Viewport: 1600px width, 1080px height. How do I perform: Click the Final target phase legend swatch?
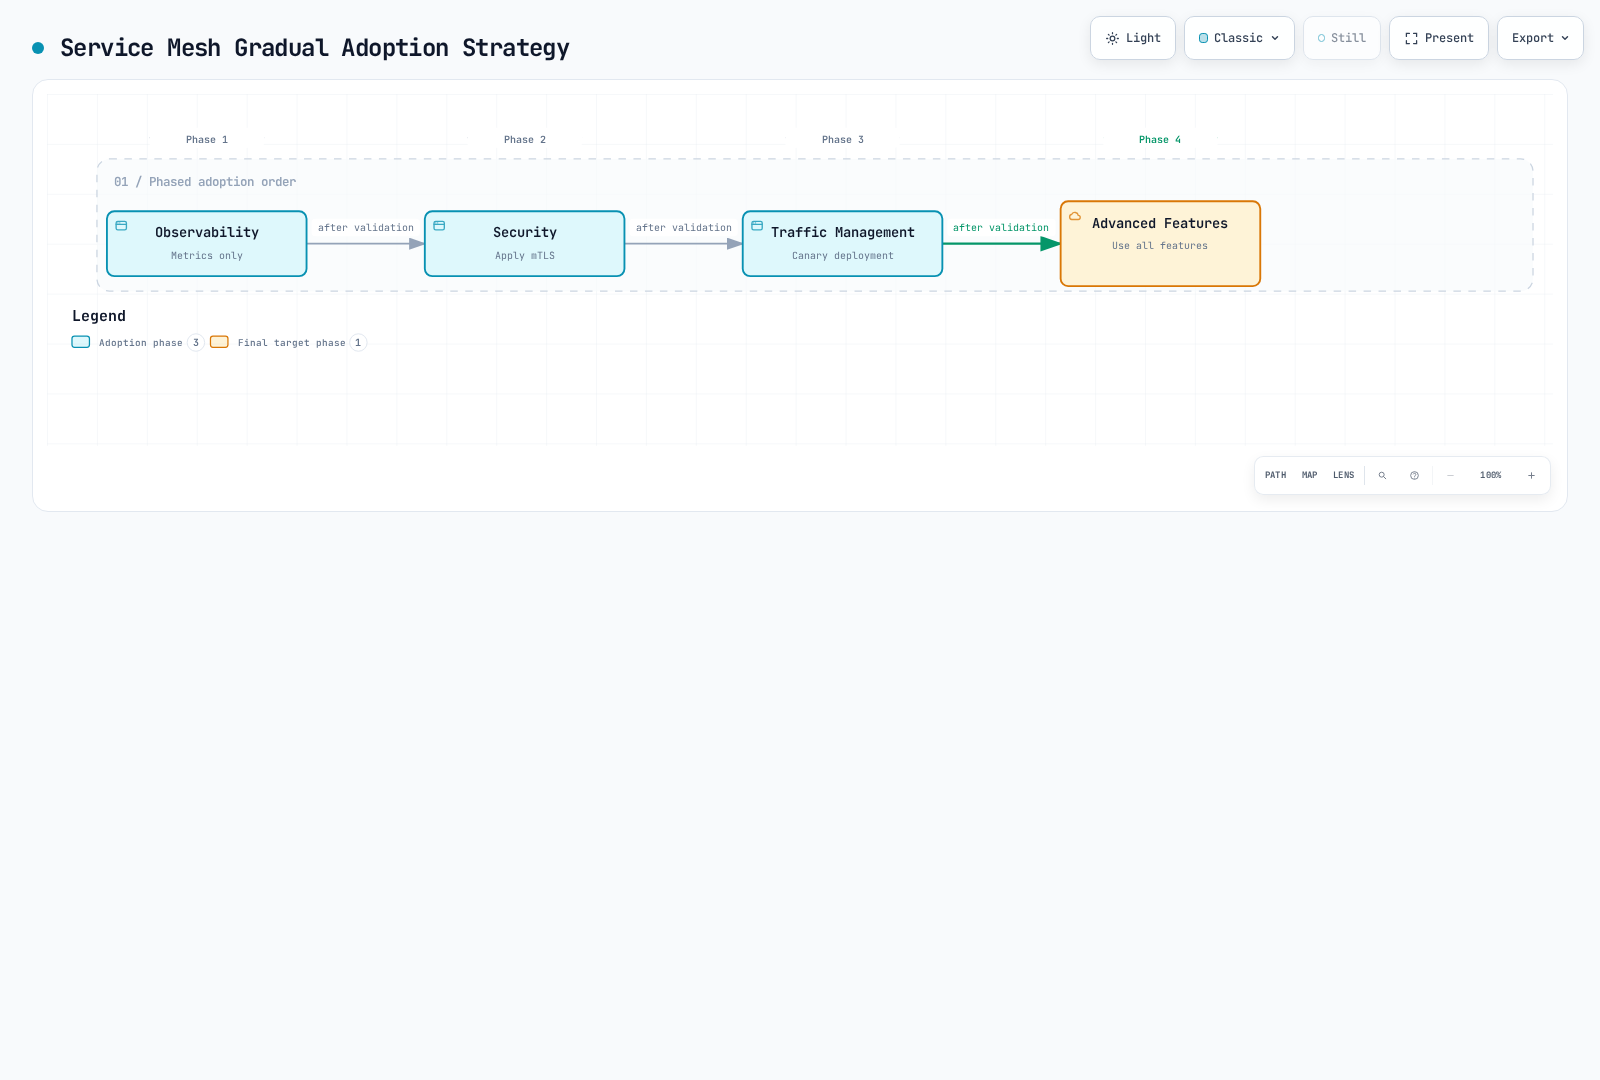pyautogui.click(x=219, y=342)
